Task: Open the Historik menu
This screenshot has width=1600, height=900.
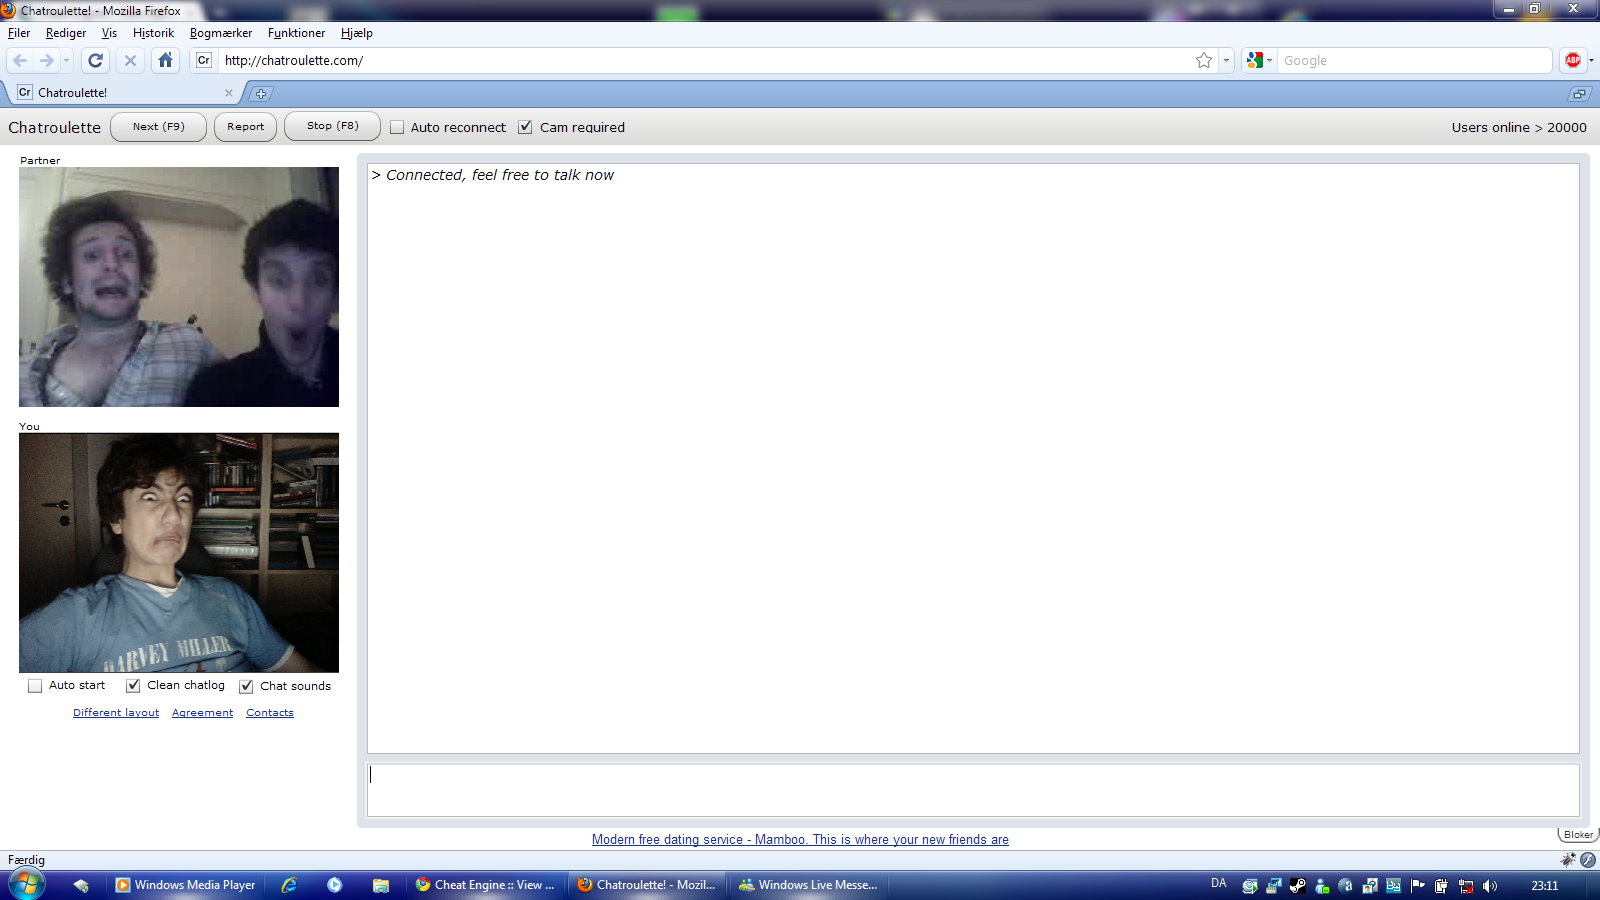Action: tap(153, 33)
